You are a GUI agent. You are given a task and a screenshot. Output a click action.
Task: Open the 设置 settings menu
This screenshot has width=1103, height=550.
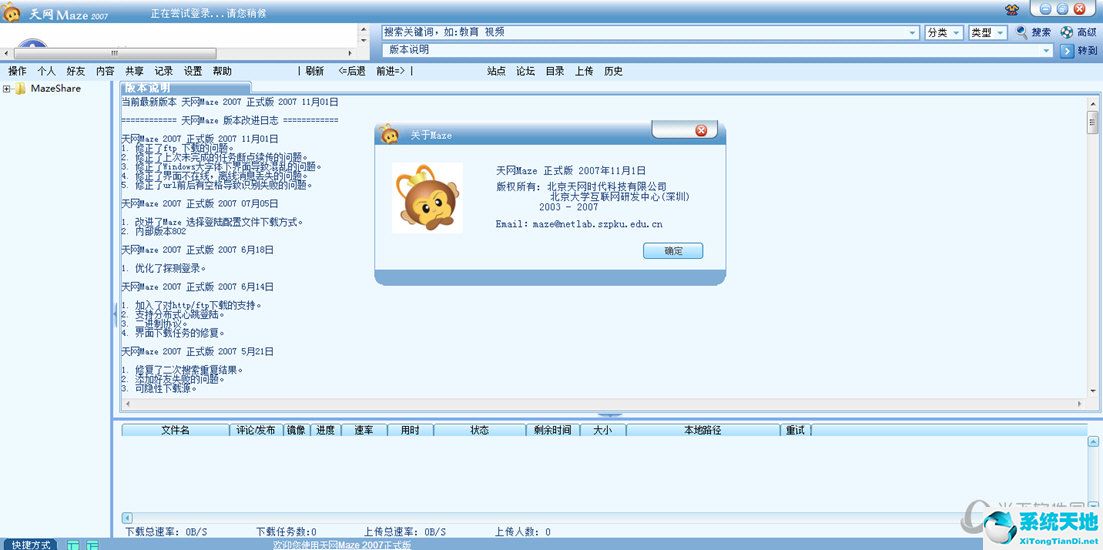[x=193, y=71]
